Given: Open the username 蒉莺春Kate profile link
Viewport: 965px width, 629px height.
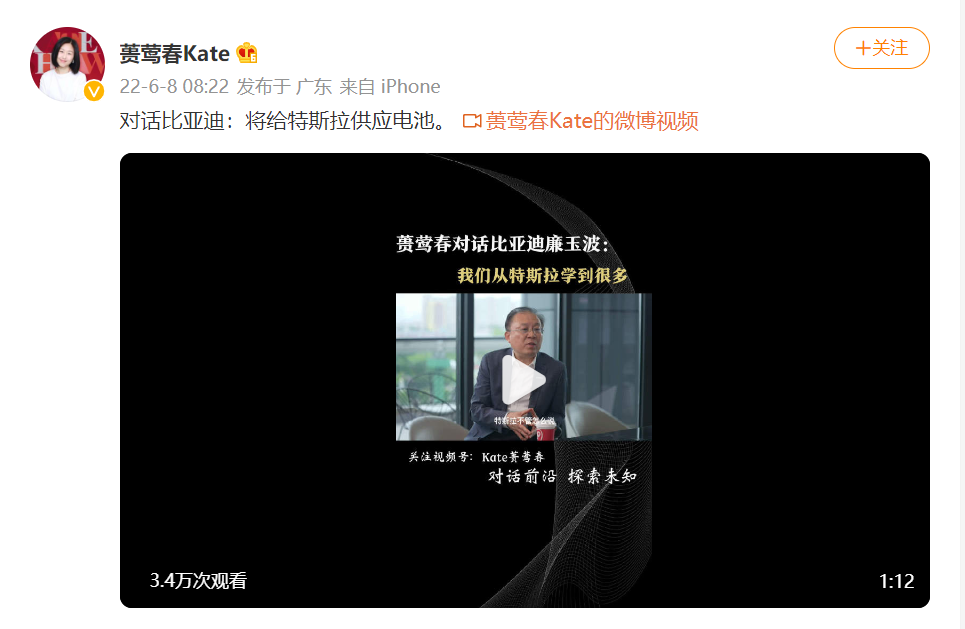Looking at the screenshot, I should click(174, 54).
